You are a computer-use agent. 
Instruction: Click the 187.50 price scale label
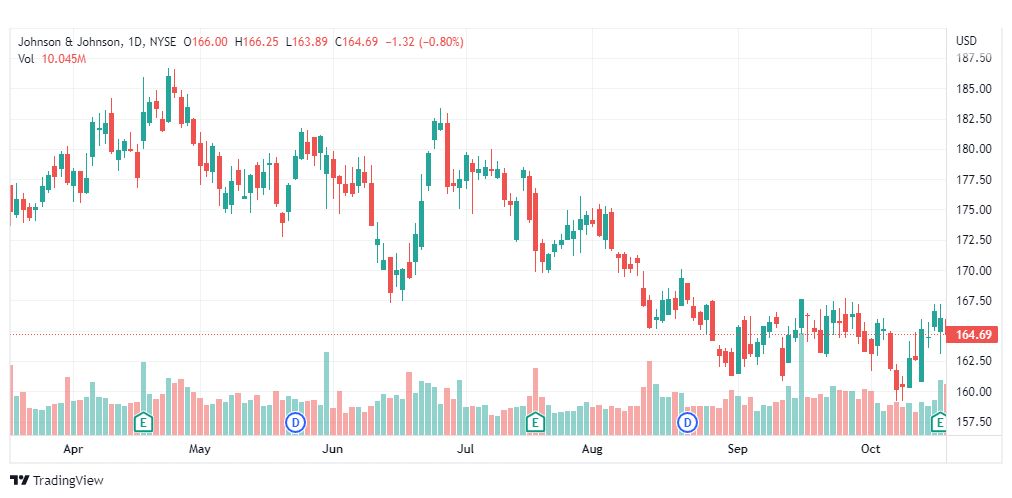(972, 58)
